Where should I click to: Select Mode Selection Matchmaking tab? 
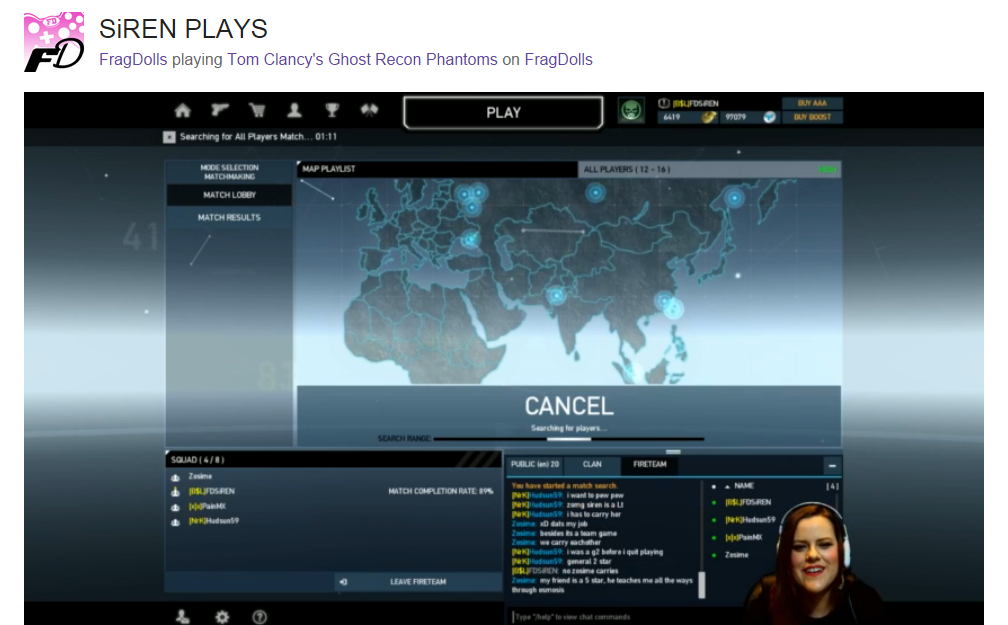[x=230, y=172]
